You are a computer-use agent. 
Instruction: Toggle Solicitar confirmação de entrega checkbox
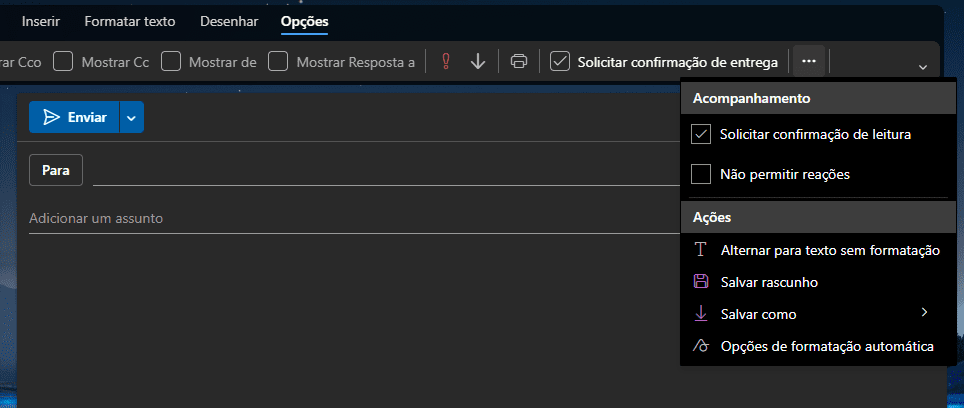561,62
